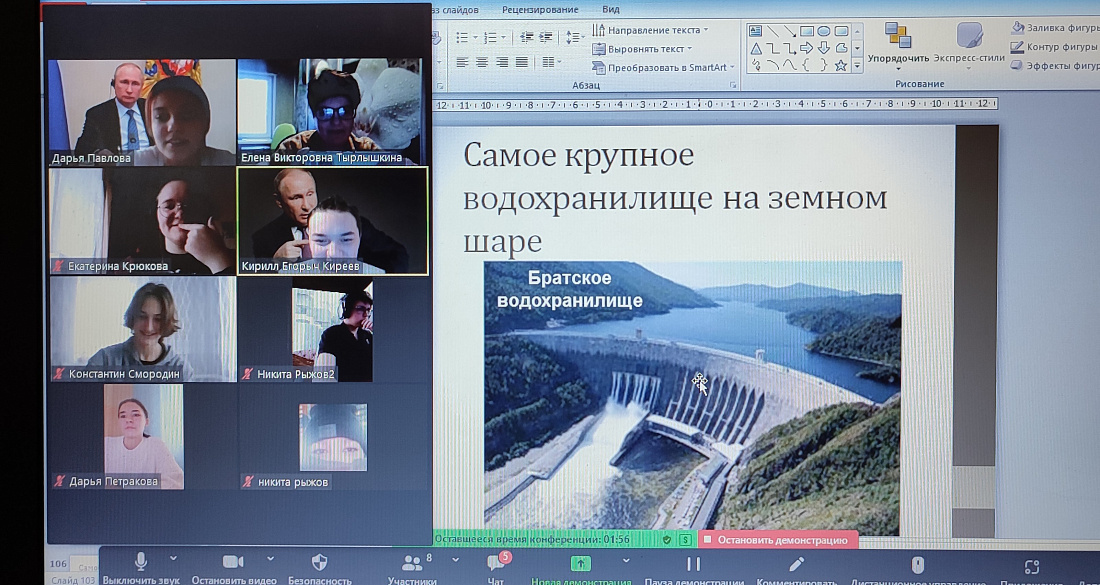1100x585 pixels.
Task: Pick the star shape in shapes gallery
Action: click(840, 66)
